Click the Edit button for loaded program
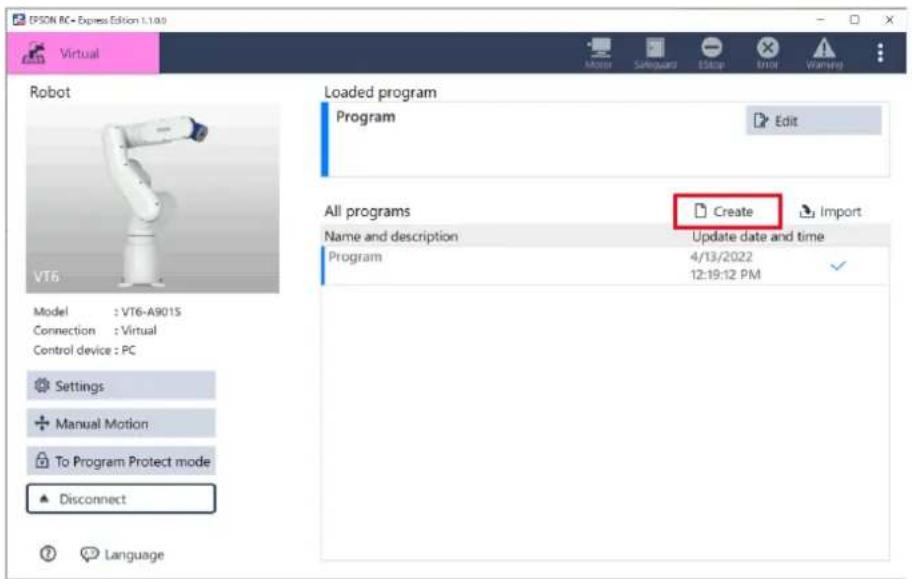The width and height of the screenshot is (912, 579). [x=813, y=120]
